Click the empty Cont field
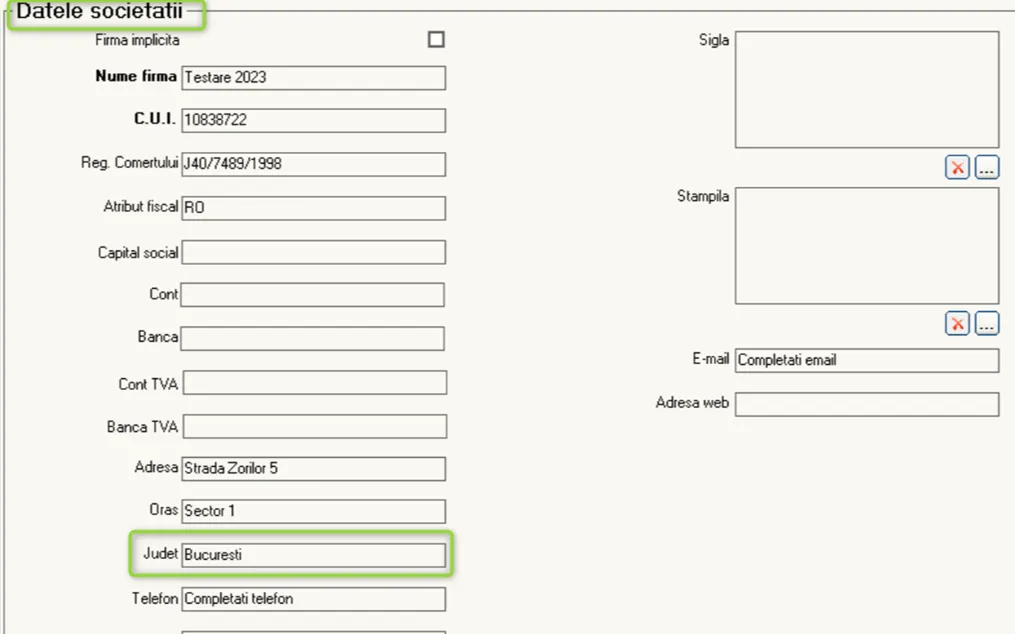Viewport: 1015px width, 634px height. click(x=313, y=295)
